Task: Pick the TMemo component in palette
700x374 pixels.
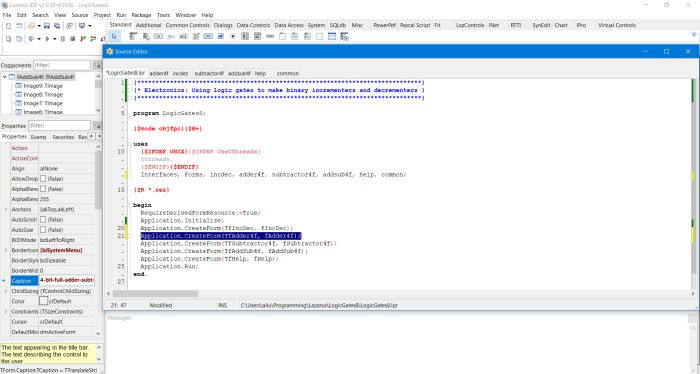Action: [x=196, y=37]
